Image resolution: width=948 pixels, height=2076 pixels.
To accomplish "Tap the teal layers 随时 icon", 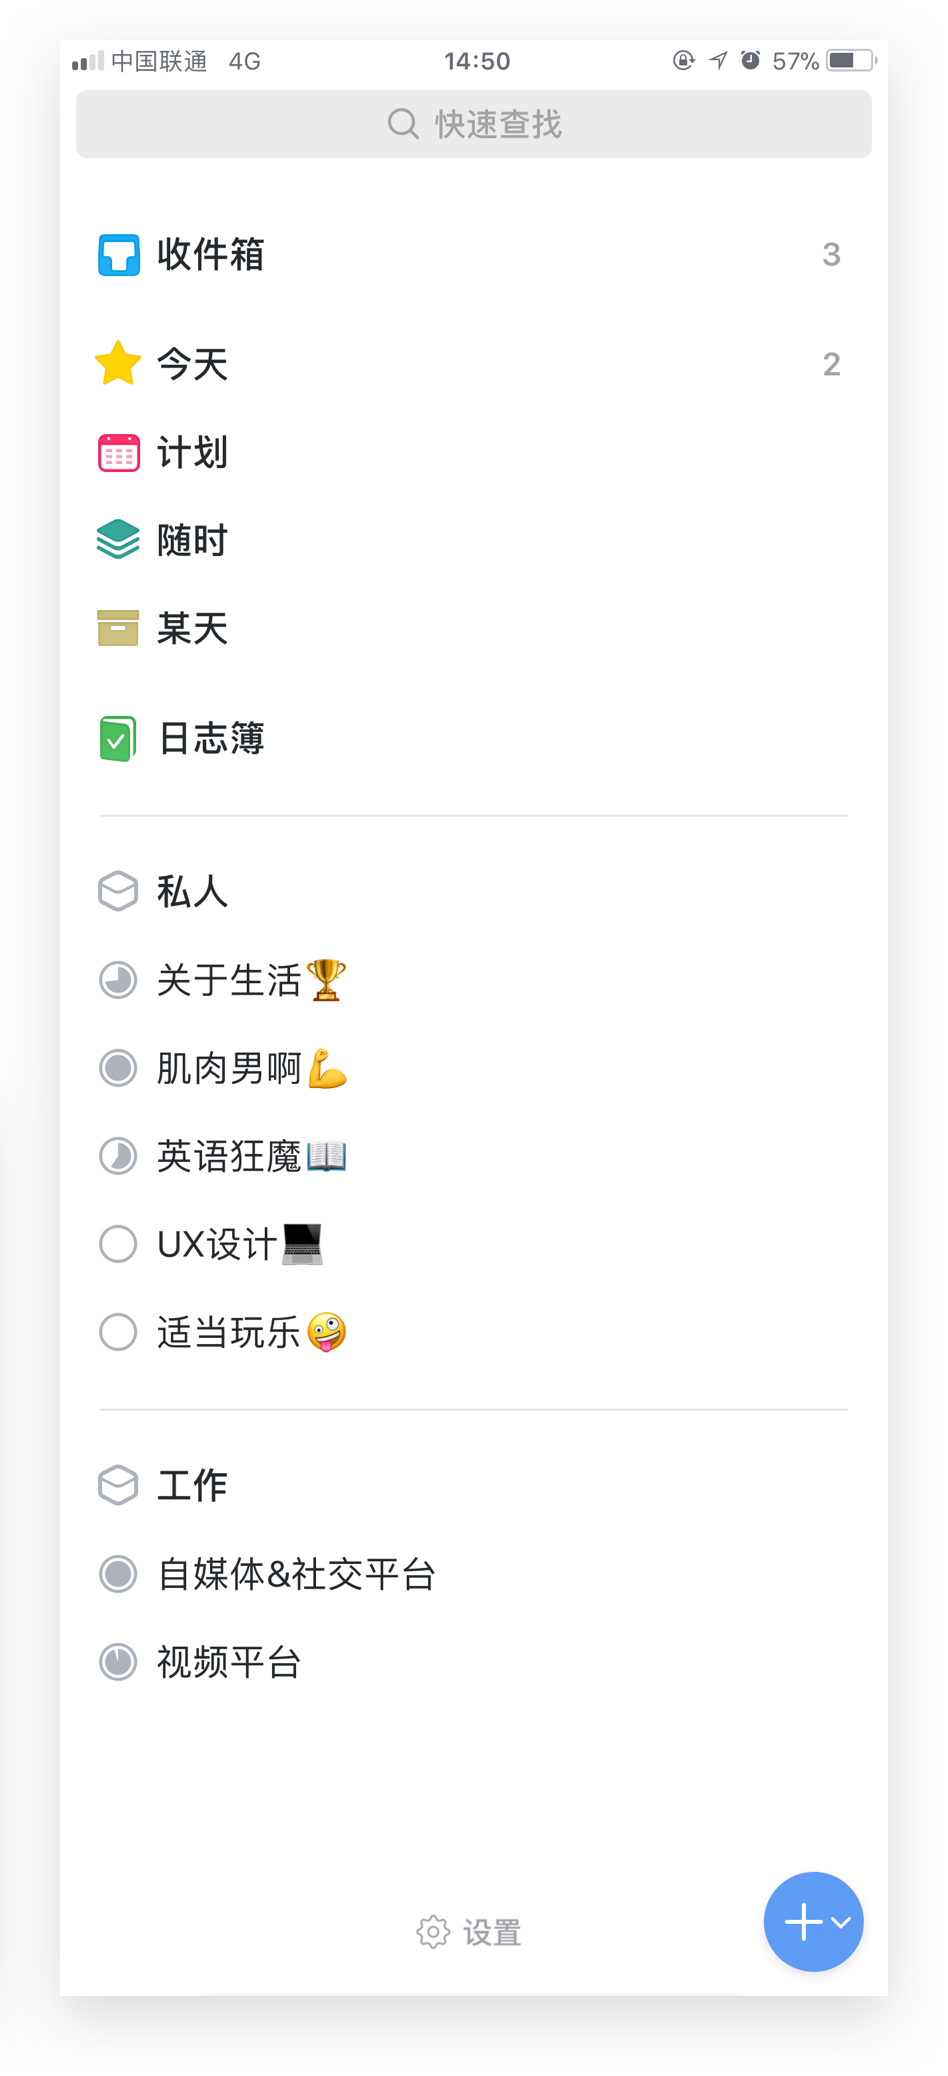I will (x=118, y=540).
